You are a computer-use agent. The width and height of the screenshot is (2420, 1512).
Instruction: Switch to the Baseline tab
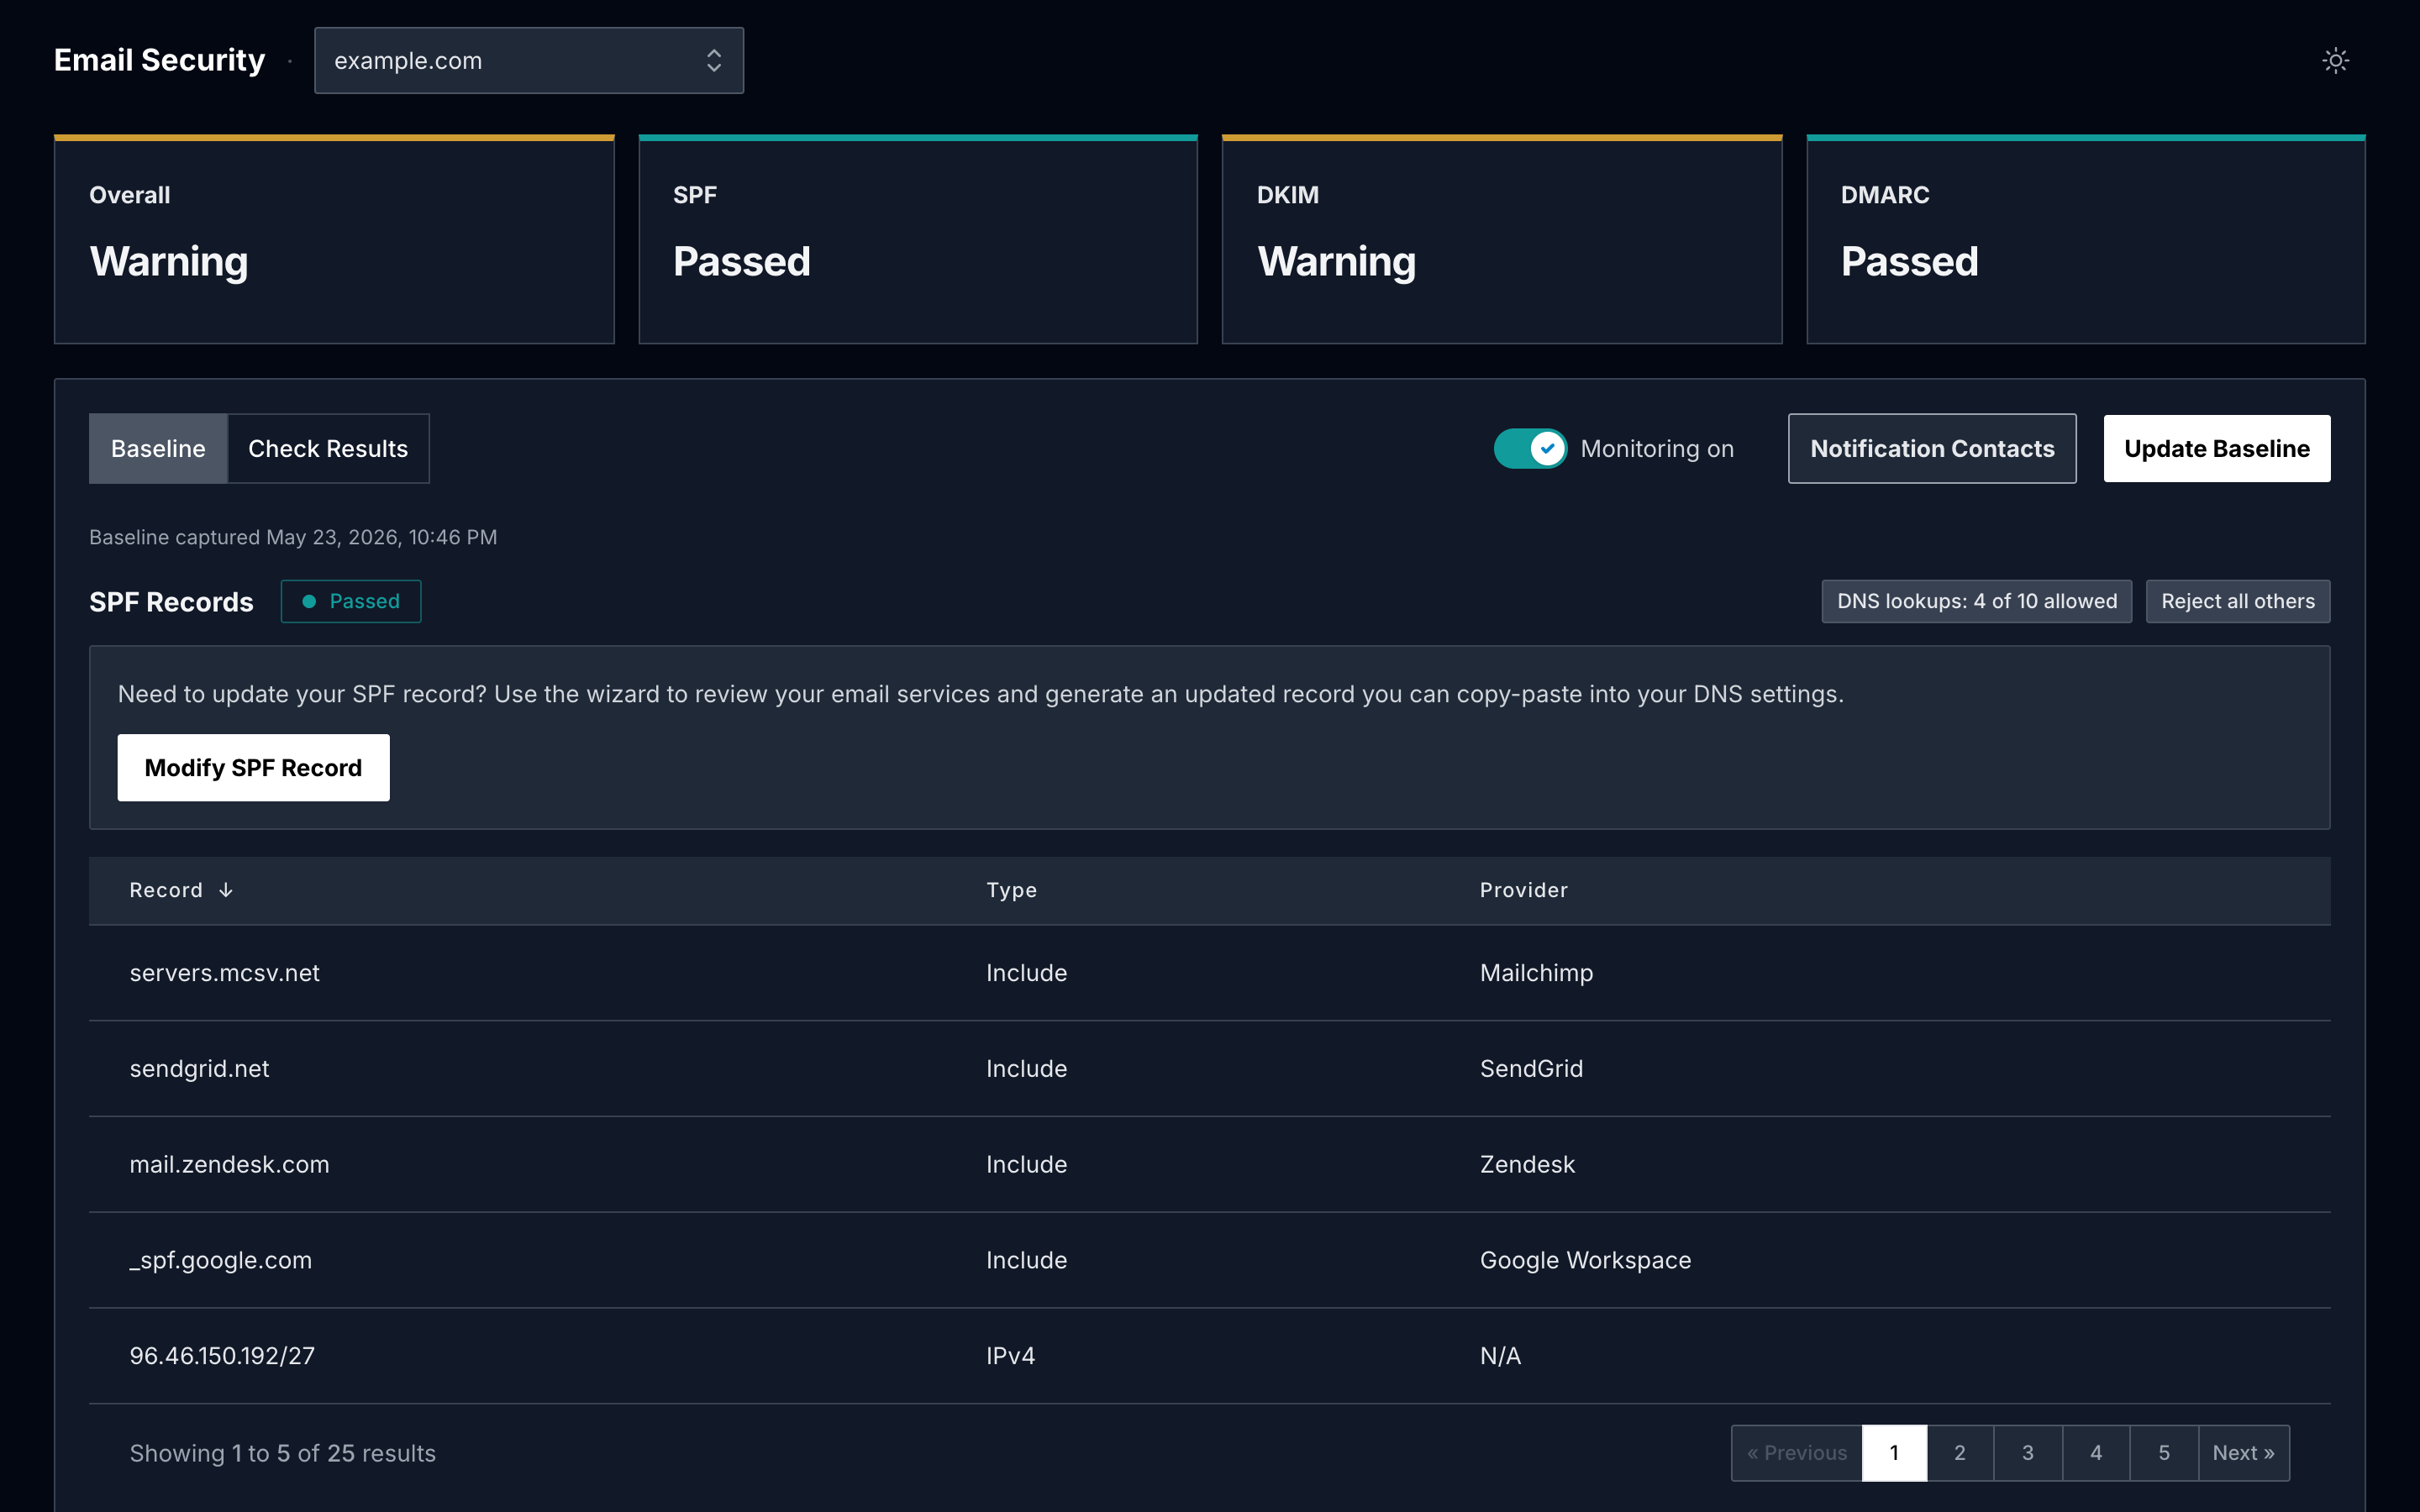(158, 449)
